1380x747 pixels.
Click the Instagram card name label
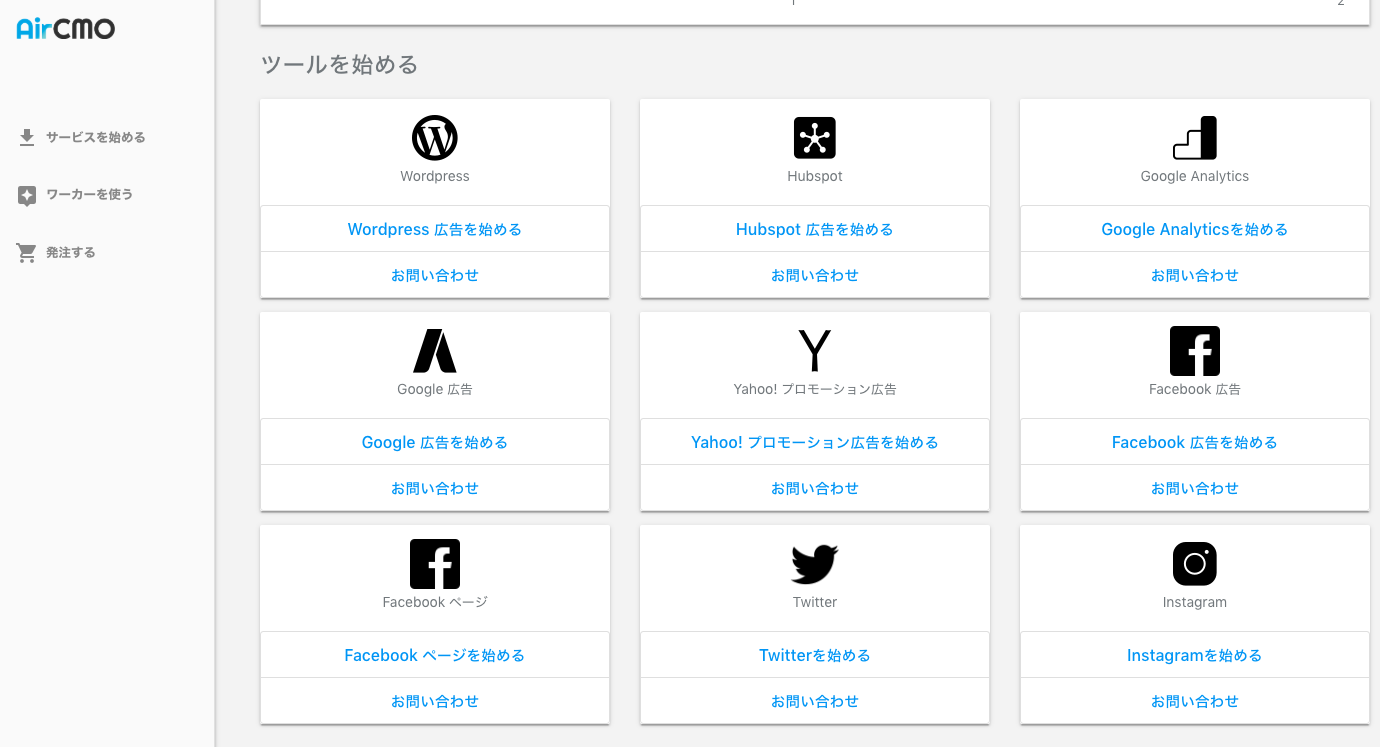1195,602
